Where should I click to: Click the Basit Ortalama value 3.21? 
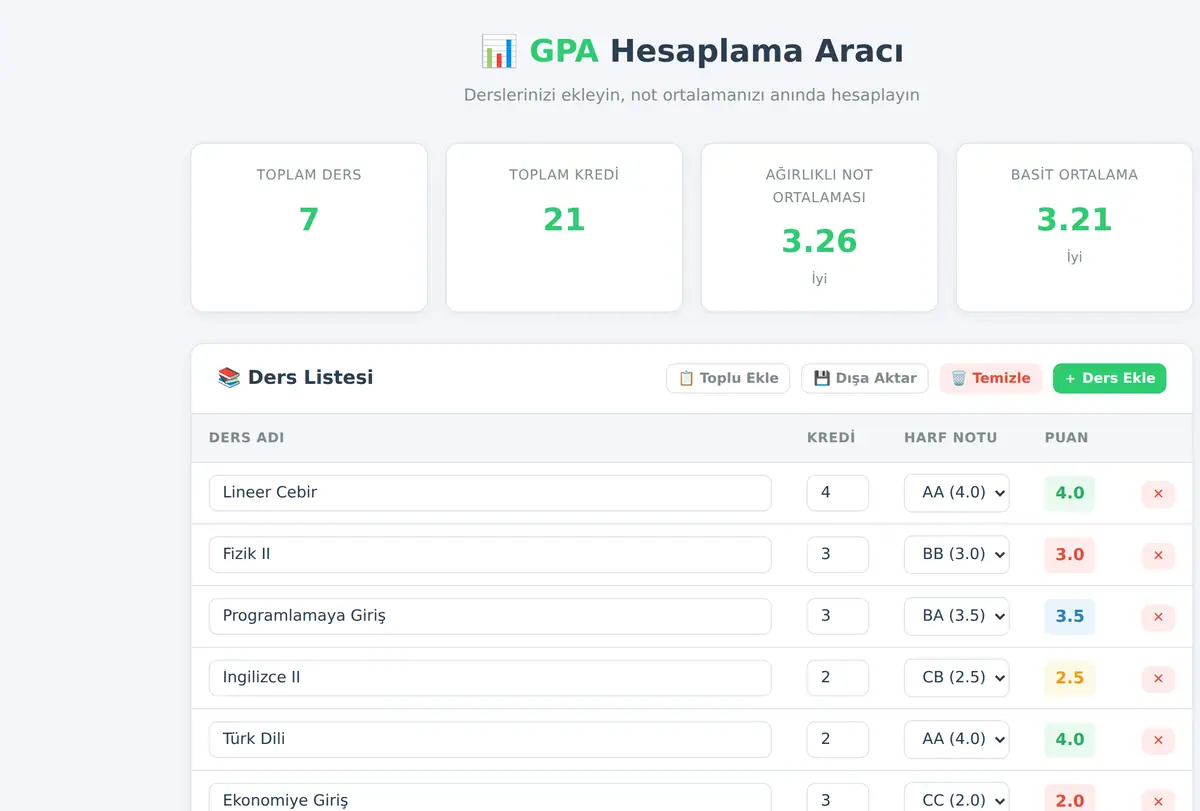coord(1074,219)
